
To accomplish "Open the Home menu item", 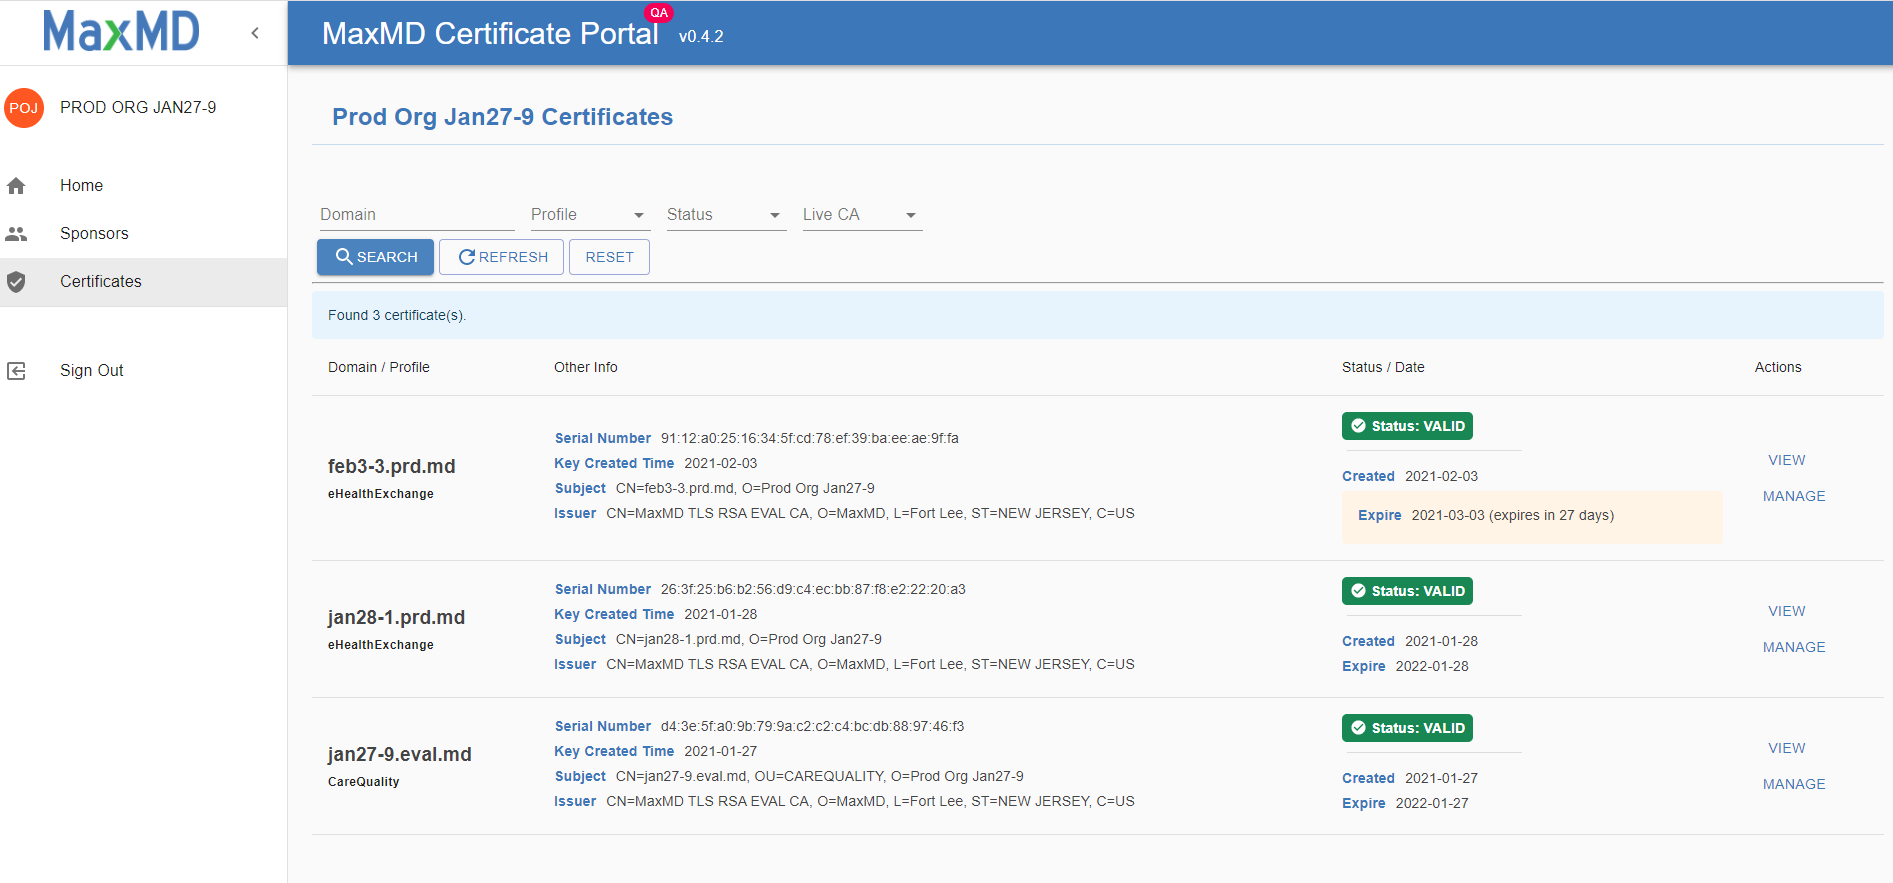I will [144, 186].
